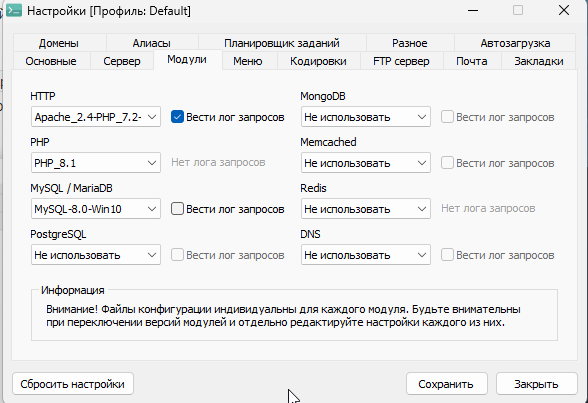The width and height of the screenshot is (588, 403).
Task: Switch to the Кодировки tab
Action: pyautogui.click(x=318, y=61)
